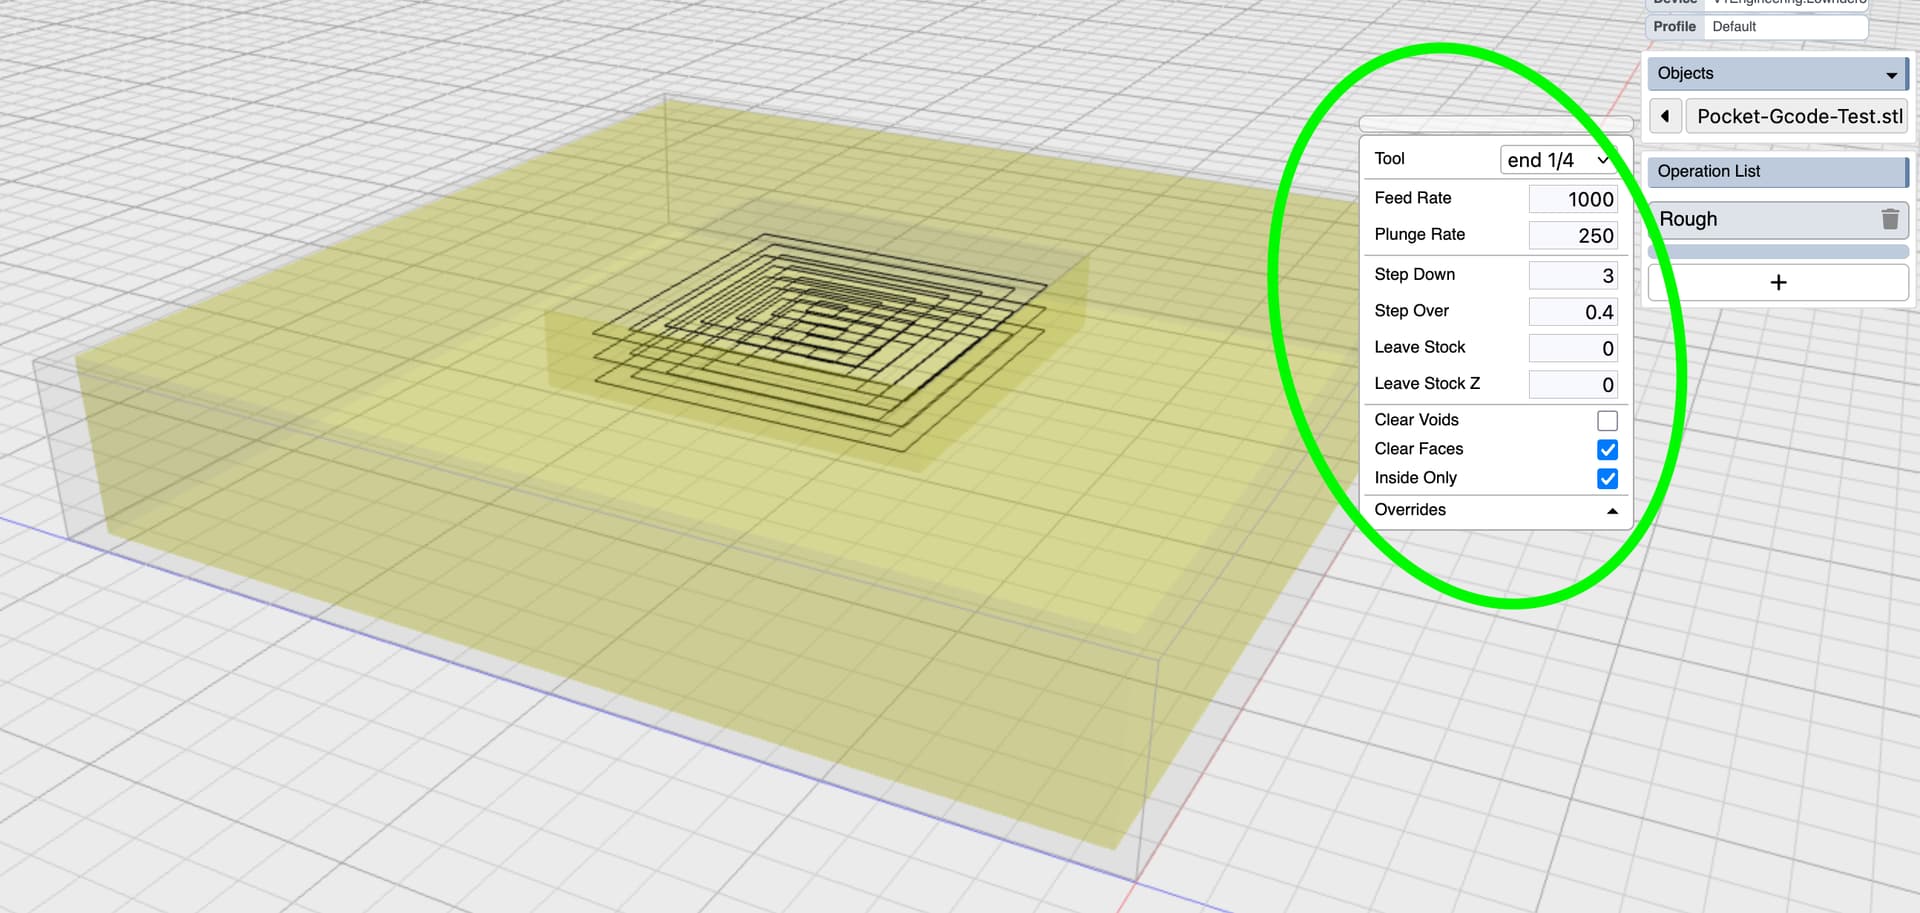Click the Tool label in settings panel
This screenshot has width=1920, height=913.
coord(1389,159)
